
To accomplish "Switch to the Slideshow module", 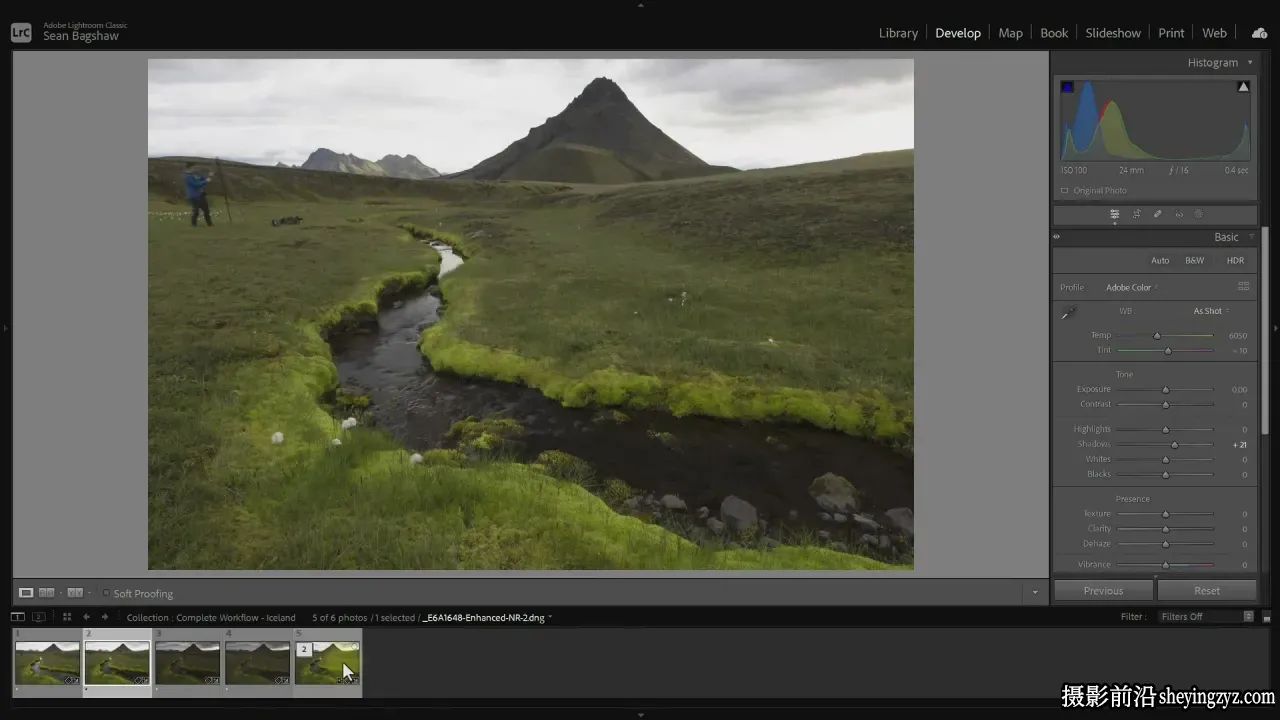I will click(x=1113, y=33).
